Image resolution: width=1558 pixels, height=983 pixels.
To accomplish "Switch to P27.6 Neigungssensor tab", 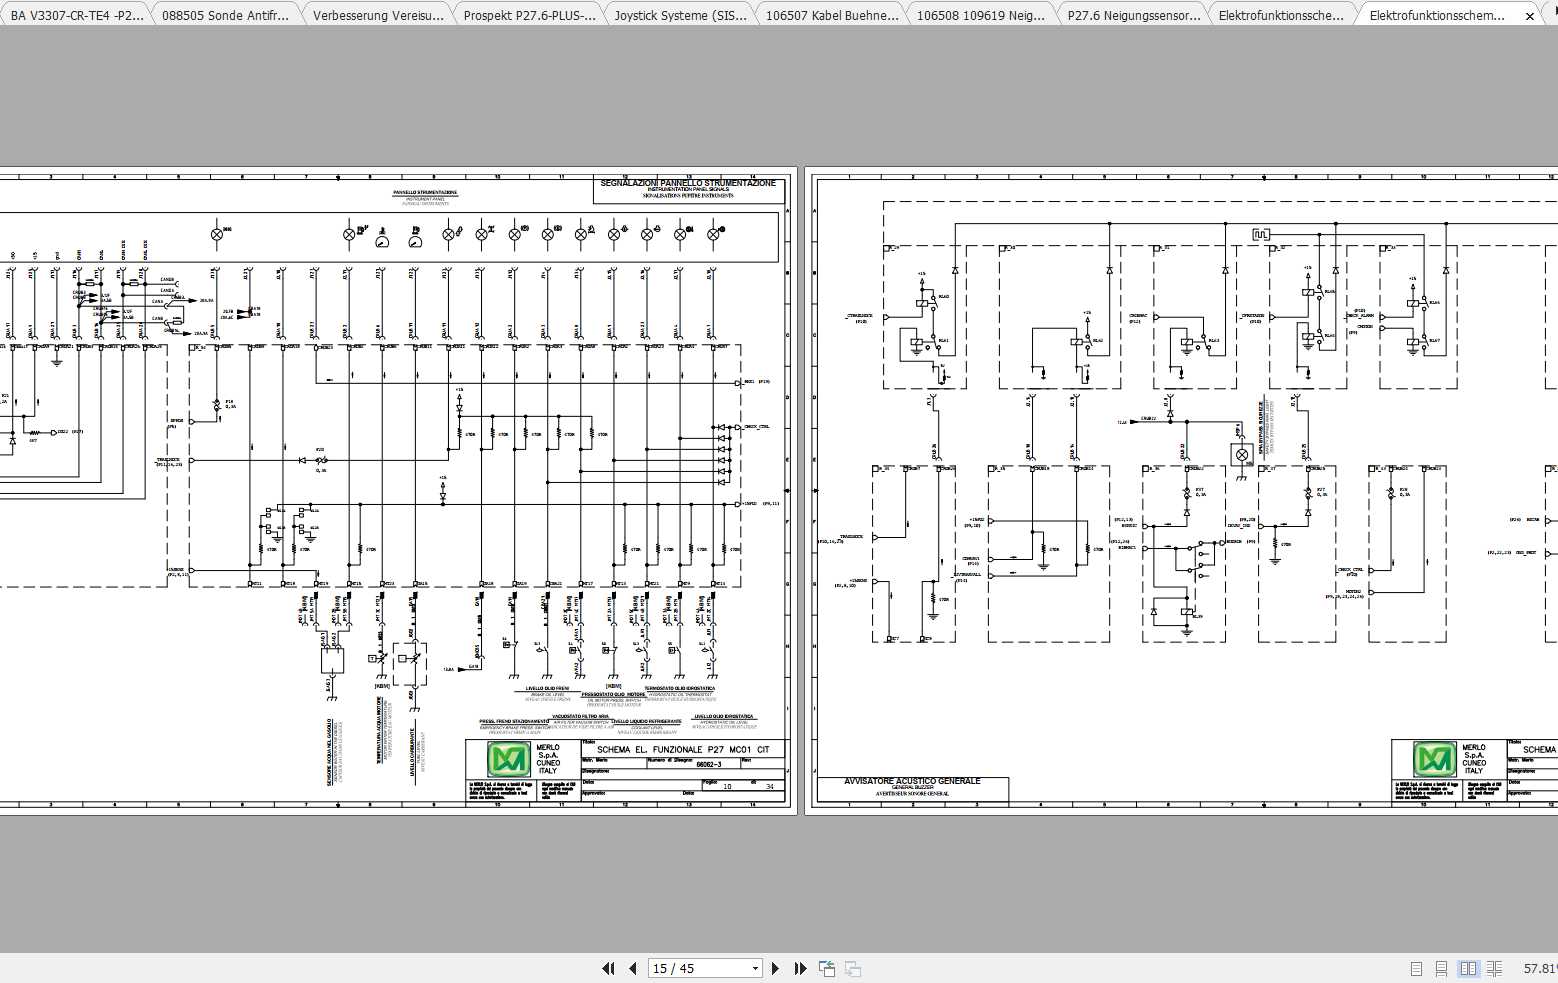I will click(1132, 15).
